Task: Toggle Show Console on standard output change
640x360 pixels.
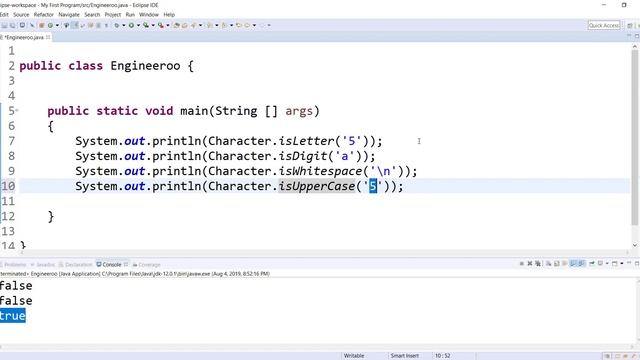Action: click(573, 264)
